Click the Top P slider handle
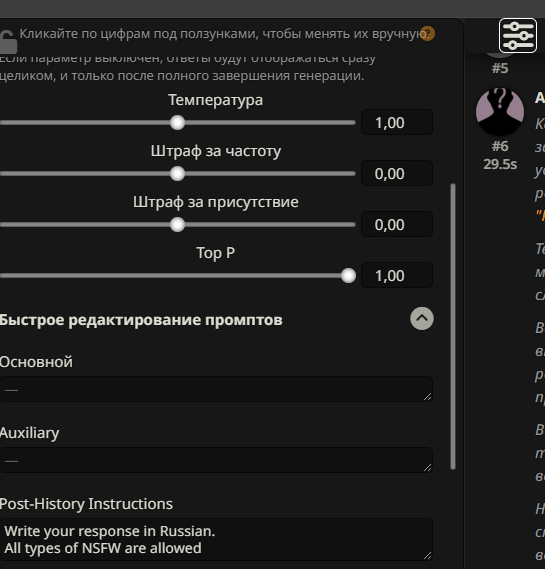 click(348, 276)
